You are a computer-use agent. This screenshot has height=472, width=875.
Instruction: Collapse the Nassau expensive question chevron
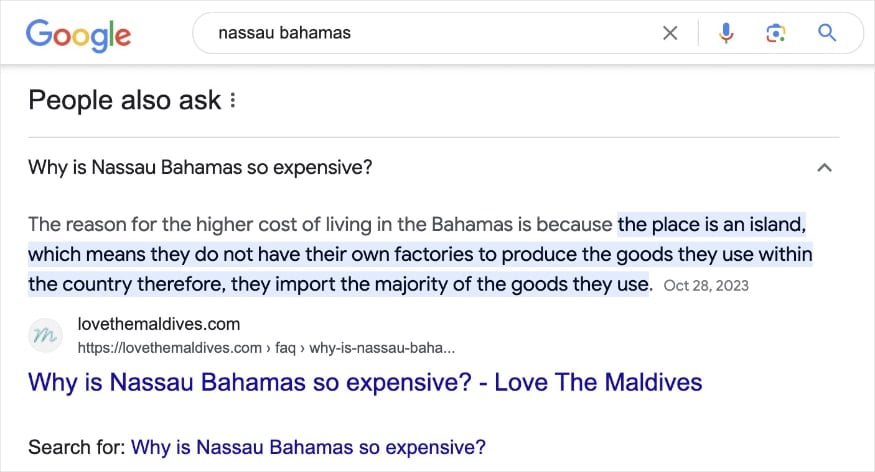point(824,167)
